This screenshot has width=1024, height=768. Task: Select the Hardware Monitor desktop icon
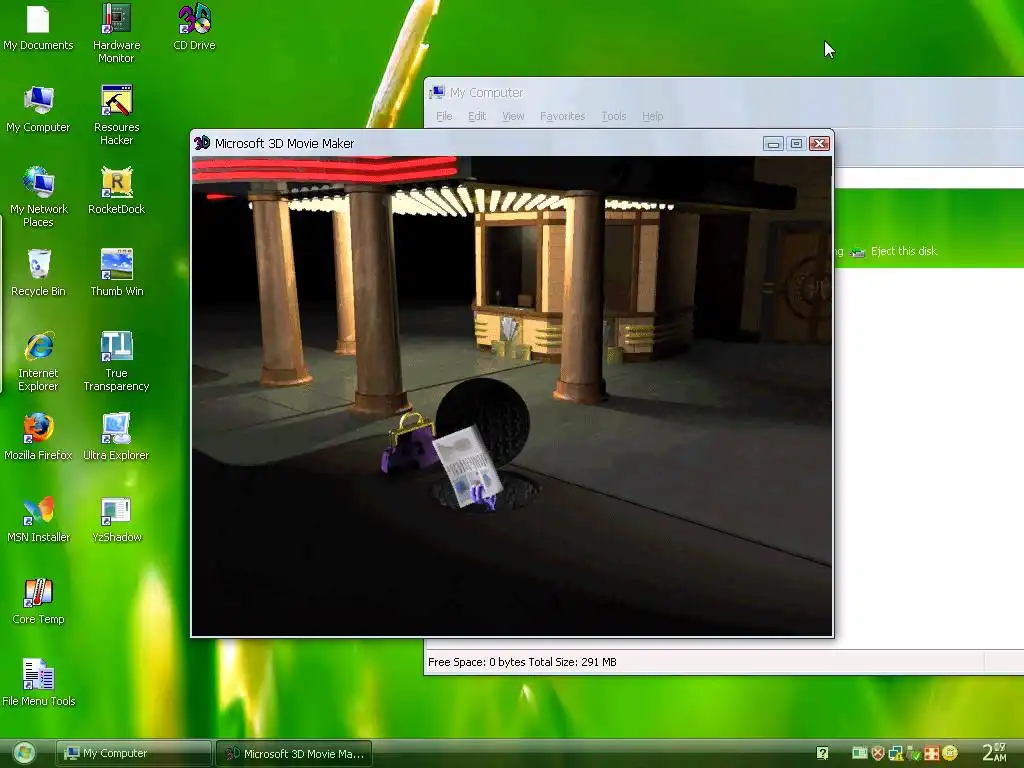pyautogui.click(x=116, y=33)
